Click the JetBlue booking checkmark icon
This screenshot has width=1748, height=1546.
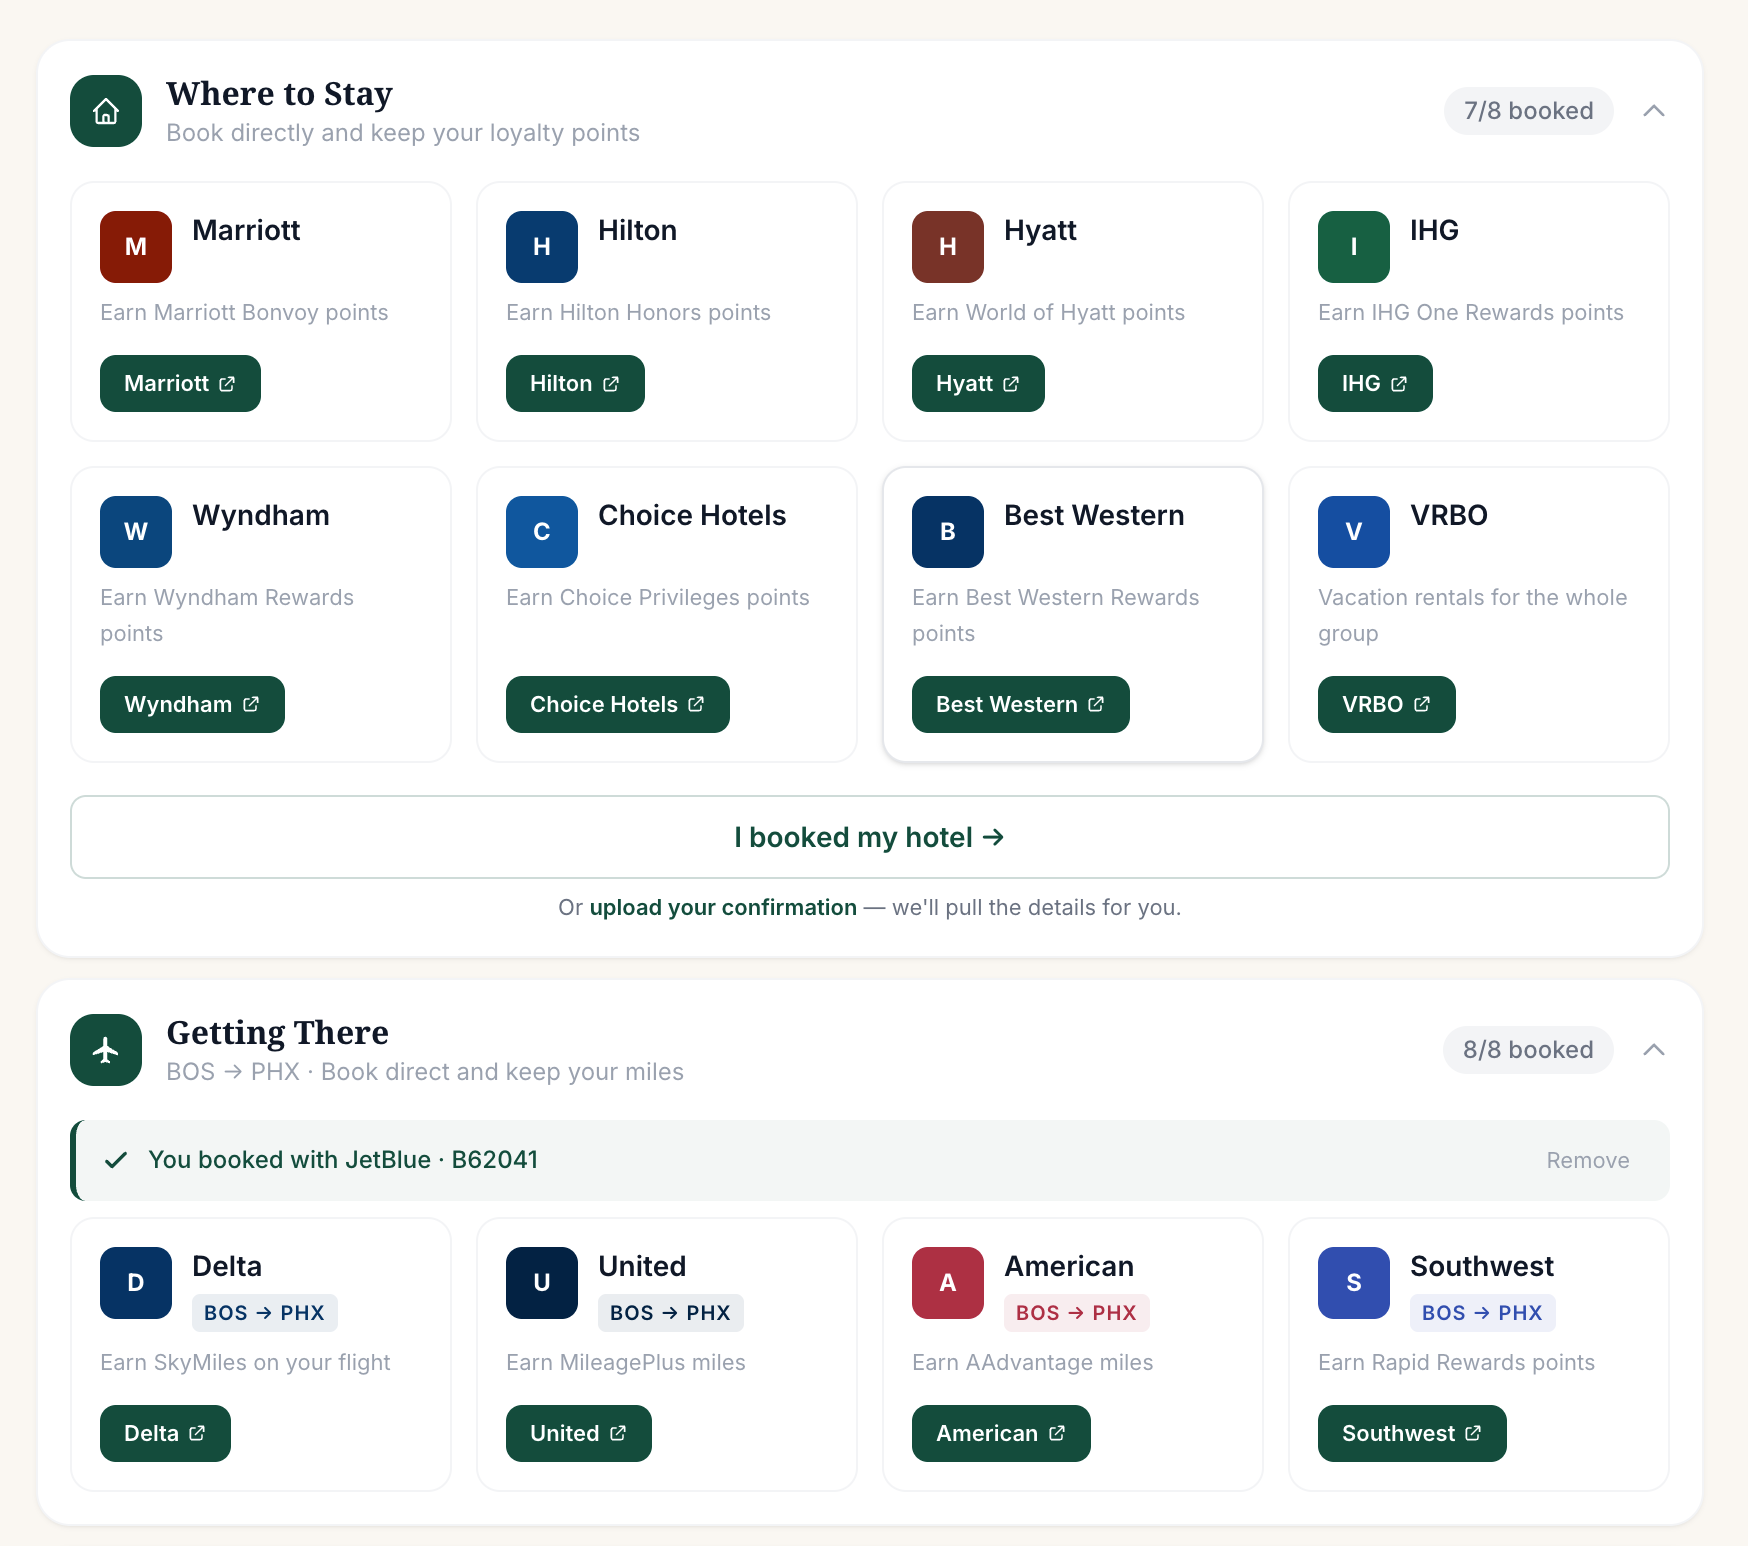click(116, 1160)
